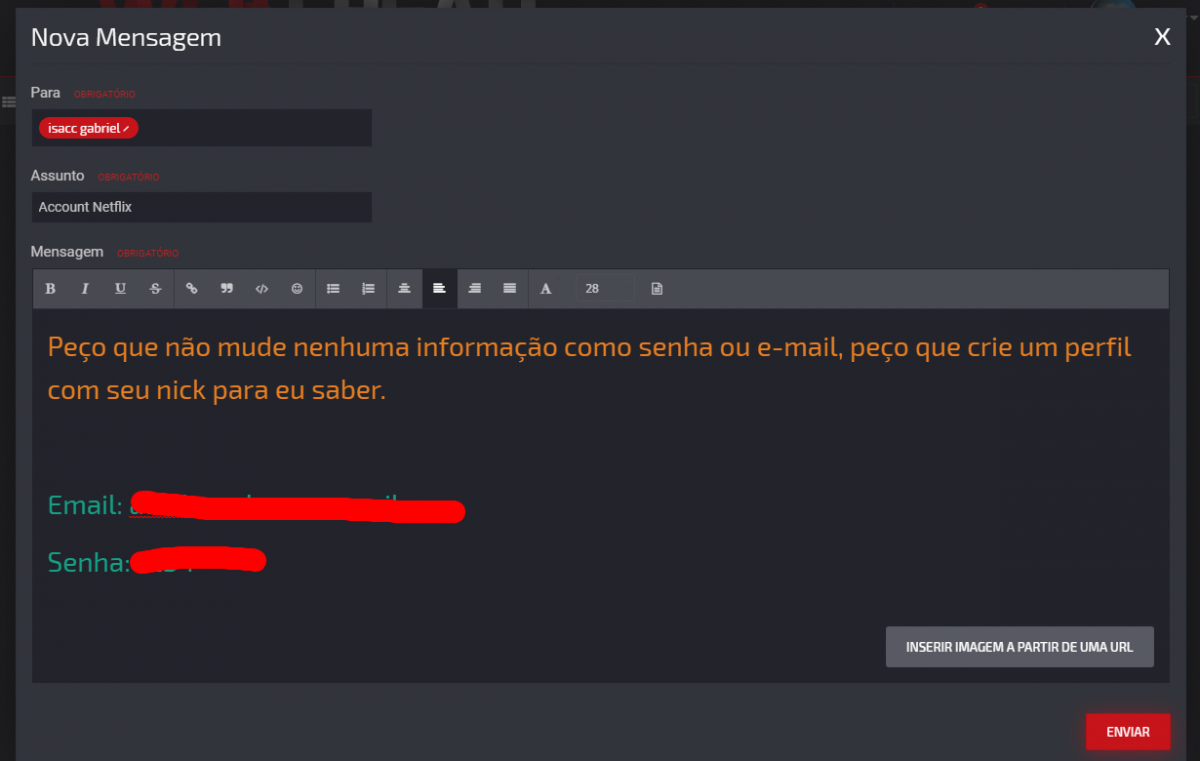This screenshot has width=1200, height=761.
Task: Right align the message text
Action: (x=474, y=288)
